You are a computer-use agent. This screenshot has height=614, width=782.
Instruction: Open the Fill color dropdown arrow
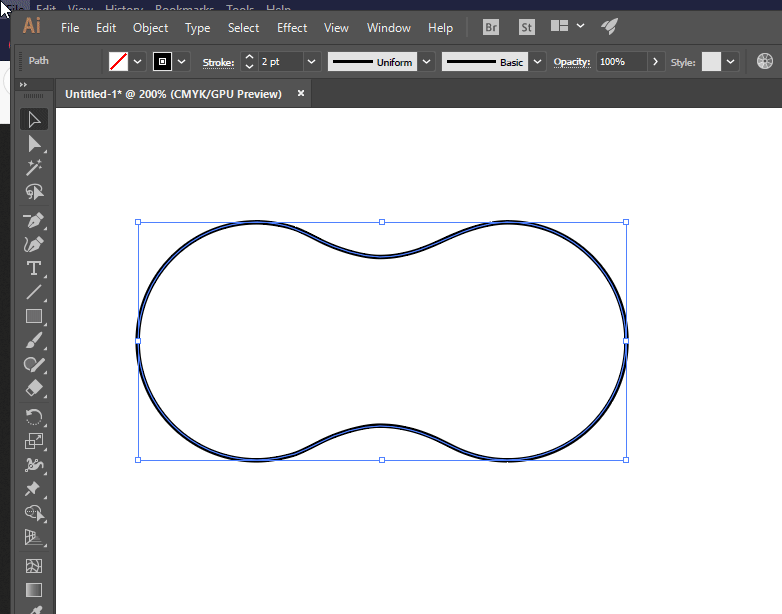(138, 62)
